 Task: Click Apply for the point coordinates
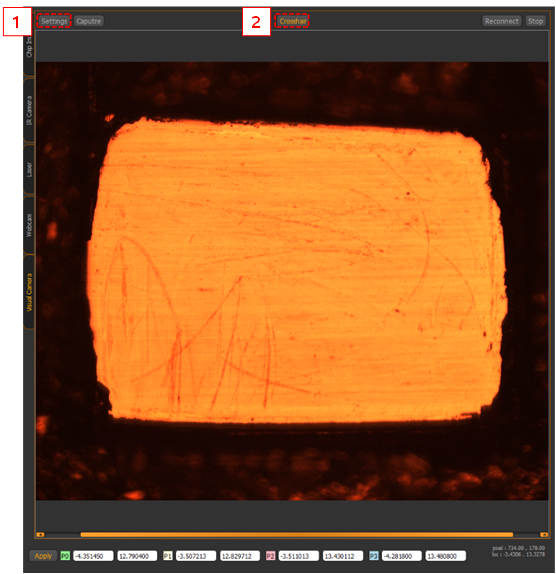(x=43, y=556)
